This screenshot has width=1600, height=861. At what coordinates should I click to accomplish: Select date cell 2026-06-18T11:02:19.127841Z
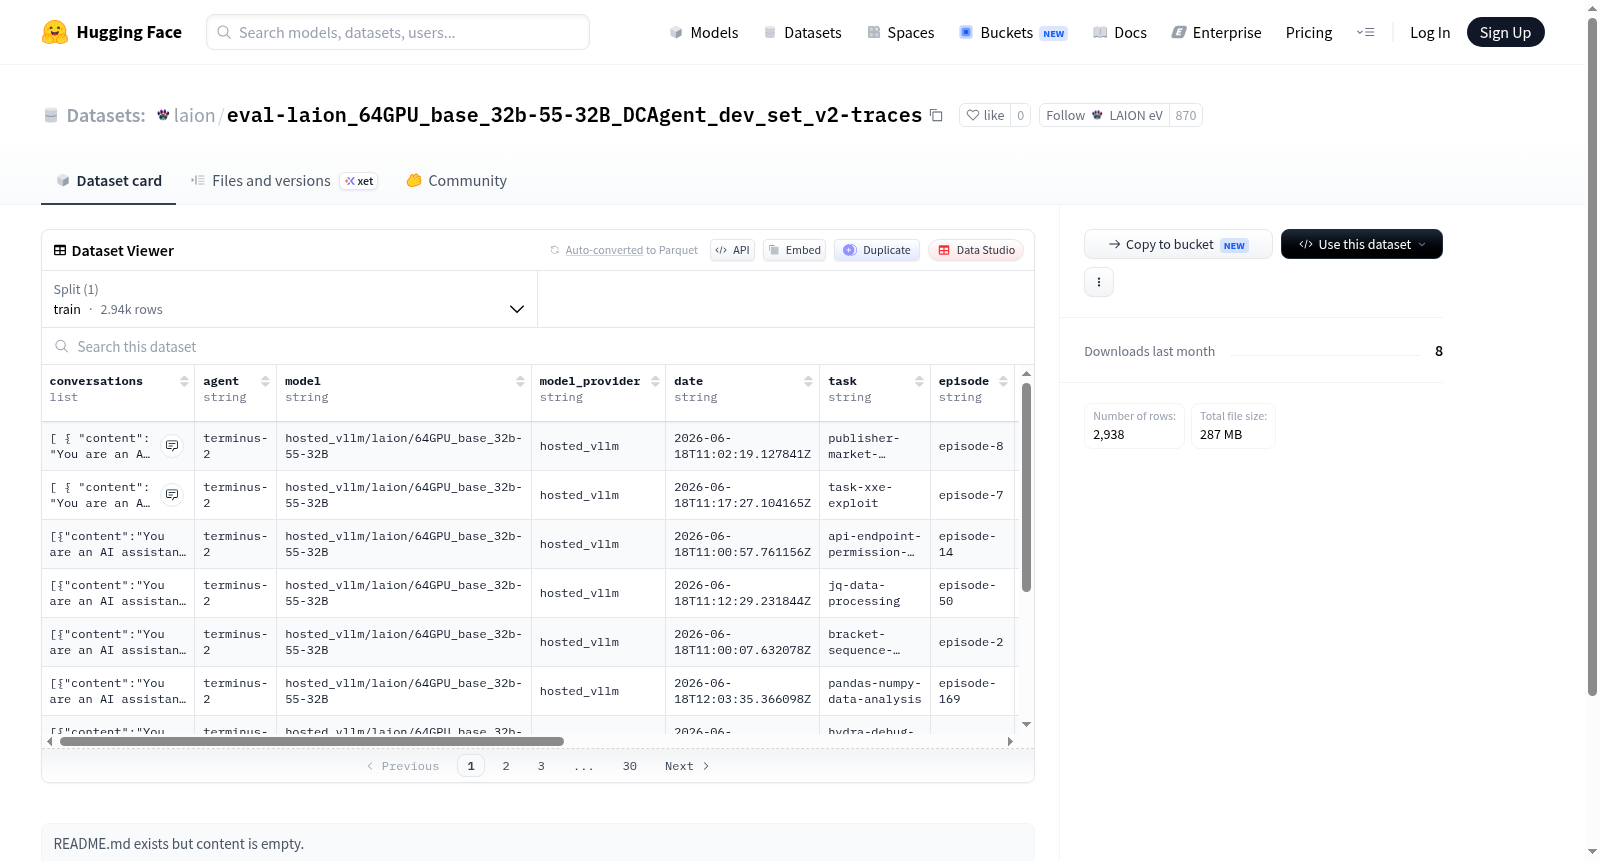tap(742, 446)
